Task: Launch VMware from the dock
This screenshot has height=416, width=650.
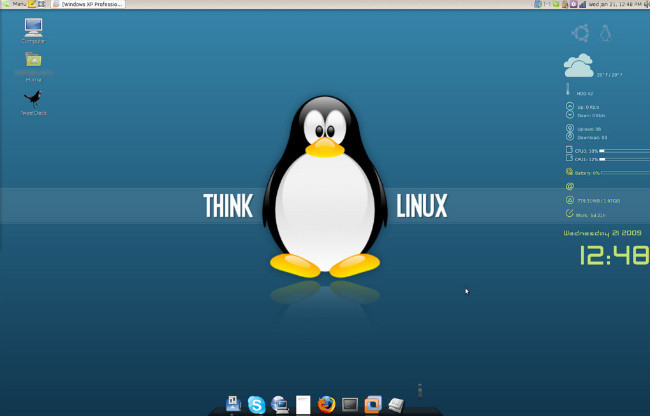Action: pyautogui.click(x=373, y=404)
